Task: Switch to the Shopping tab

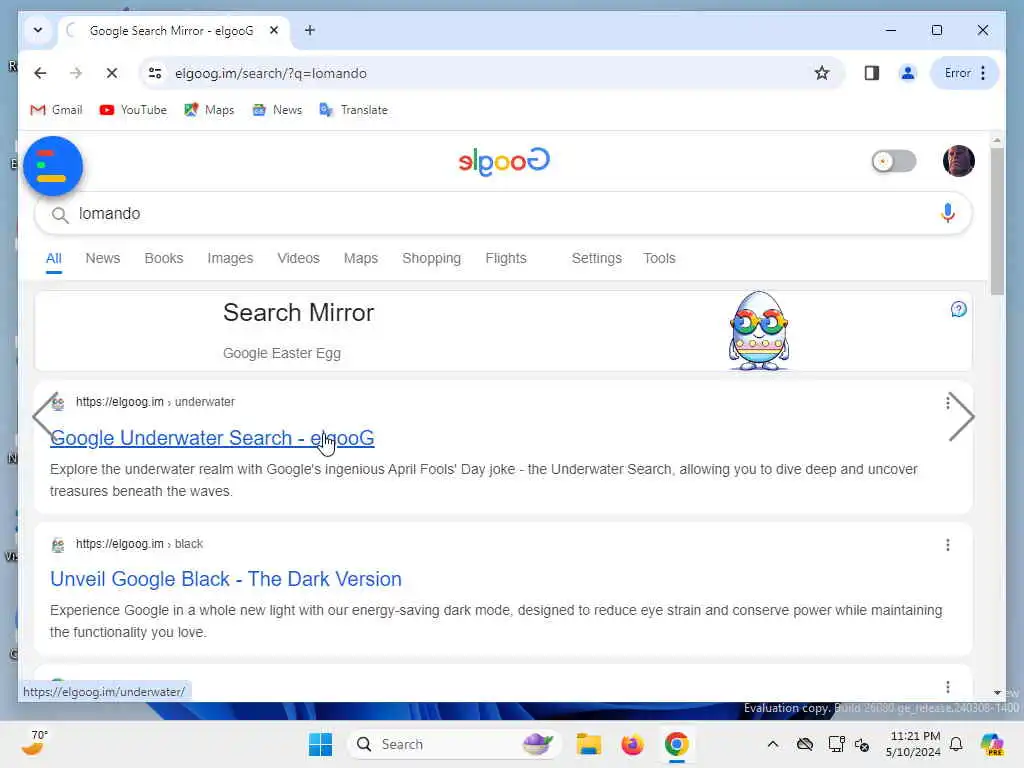Action: tap(431, 259)
